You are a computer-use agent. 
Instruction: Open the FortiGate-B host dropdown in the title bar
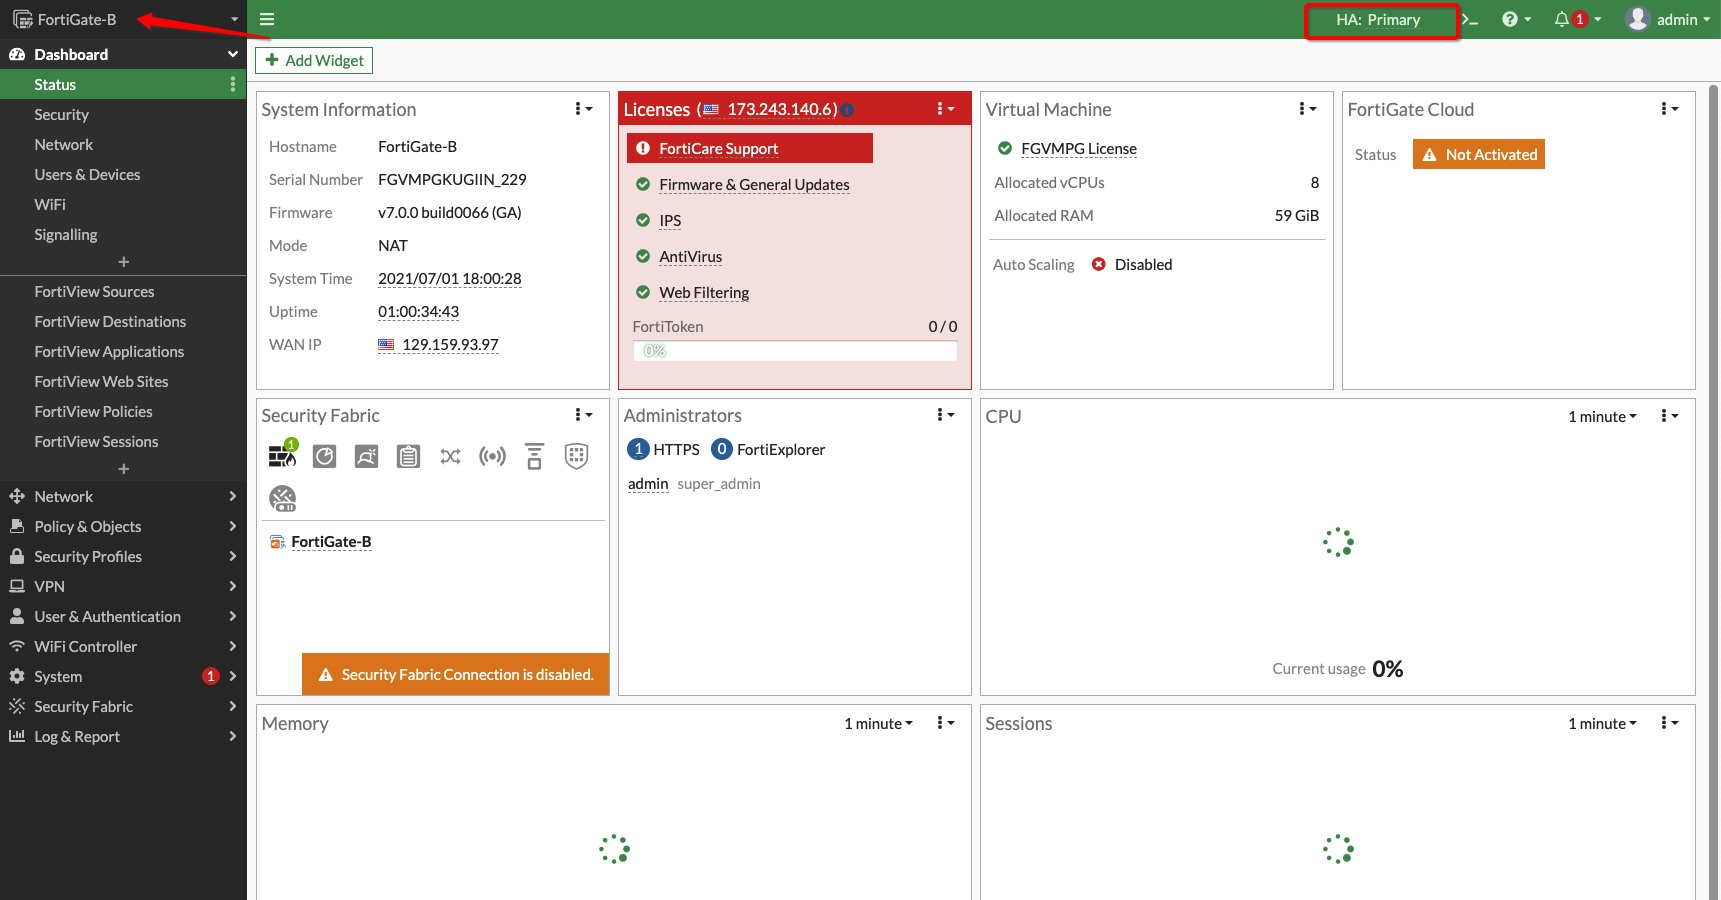[124, 19]
